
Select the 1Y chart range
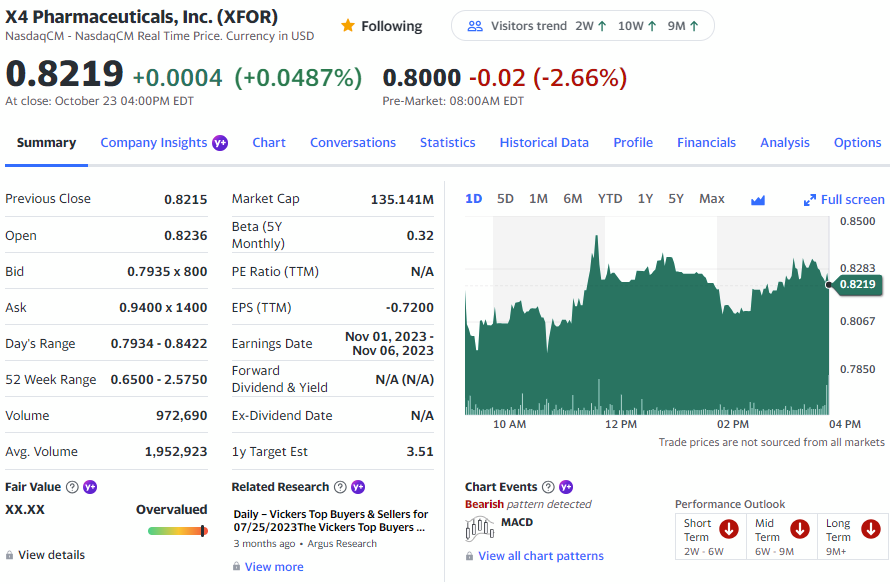[x=645, y=199]
